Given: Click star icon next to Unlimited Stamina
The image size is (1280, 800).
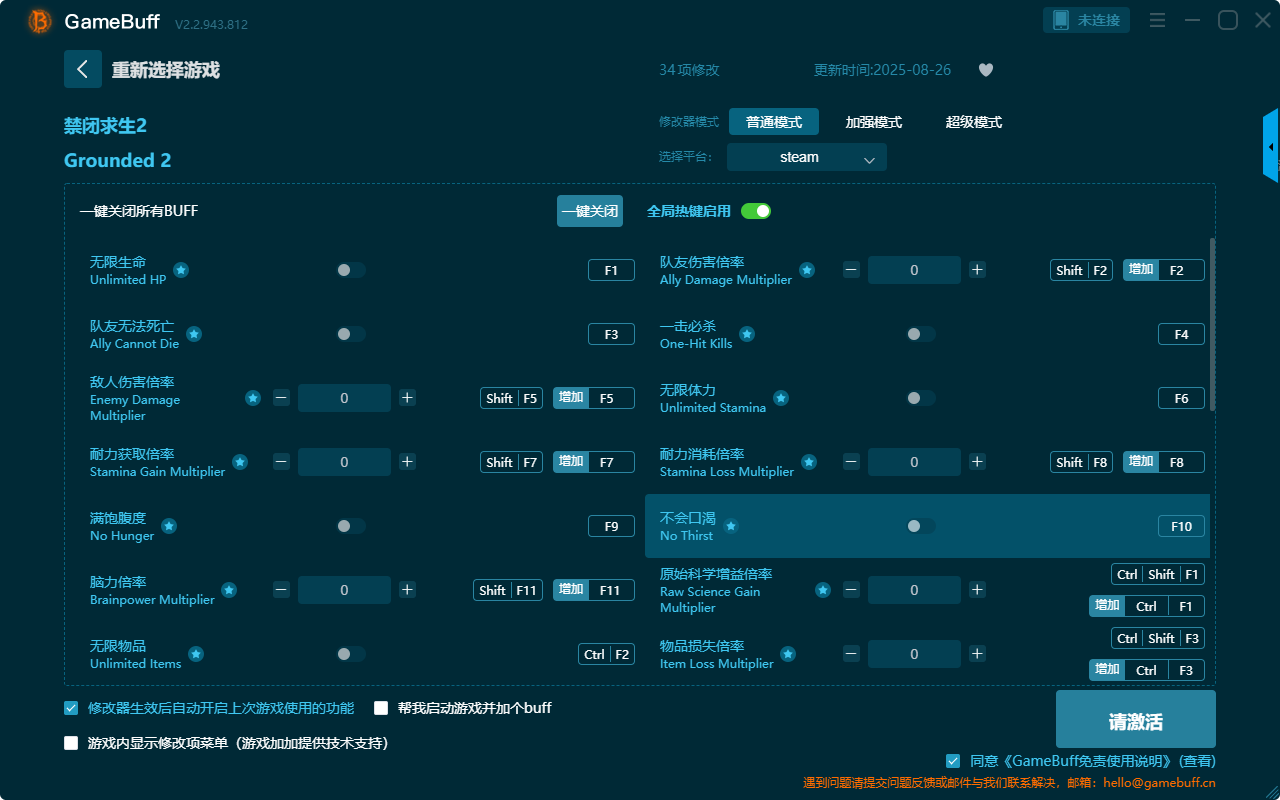Looking at the screenshot, I should [781, 398].
